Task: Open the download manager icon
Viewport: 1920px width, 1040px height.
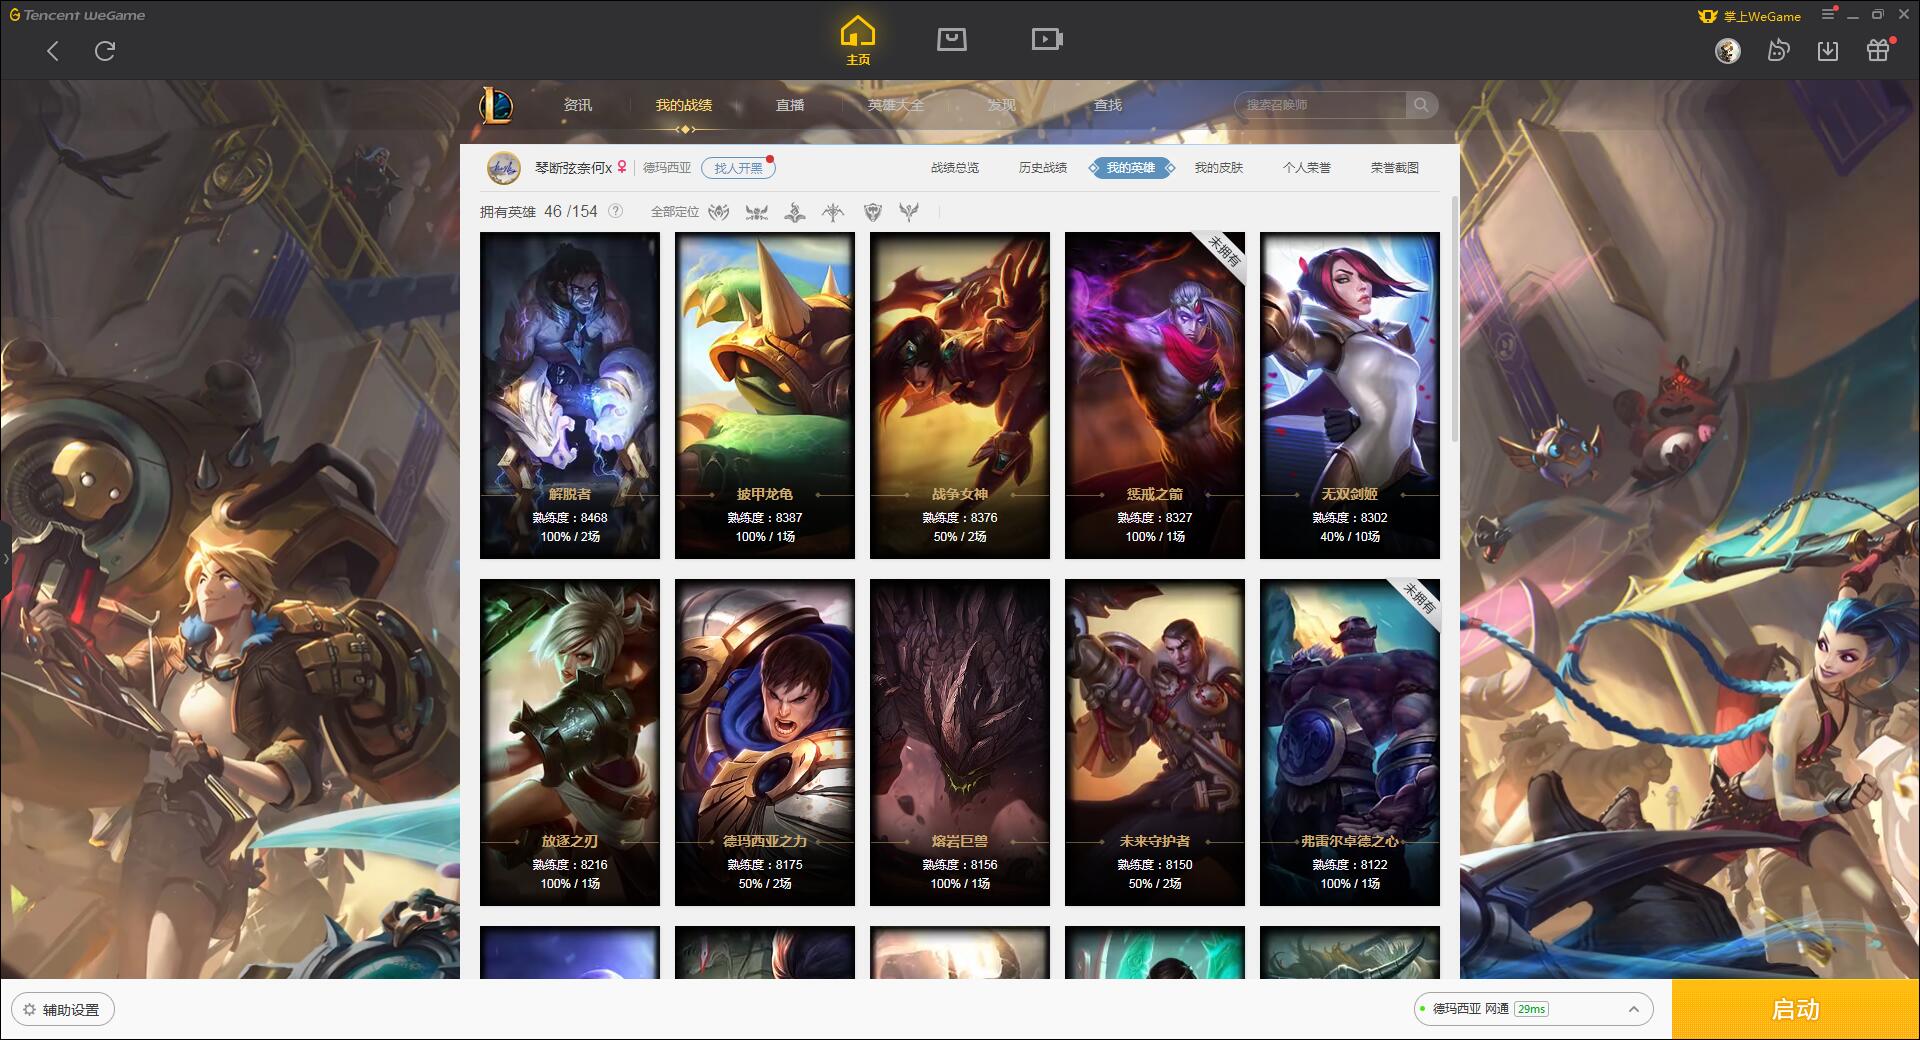Action: 1828,51
